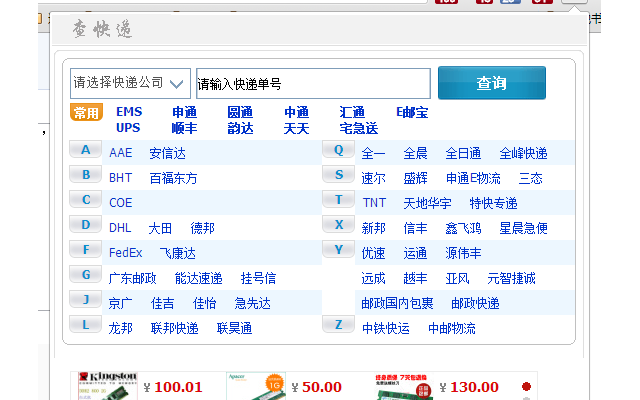640x400 pixels.
Task: Click the letter F index button
Action: click(85, 249)
